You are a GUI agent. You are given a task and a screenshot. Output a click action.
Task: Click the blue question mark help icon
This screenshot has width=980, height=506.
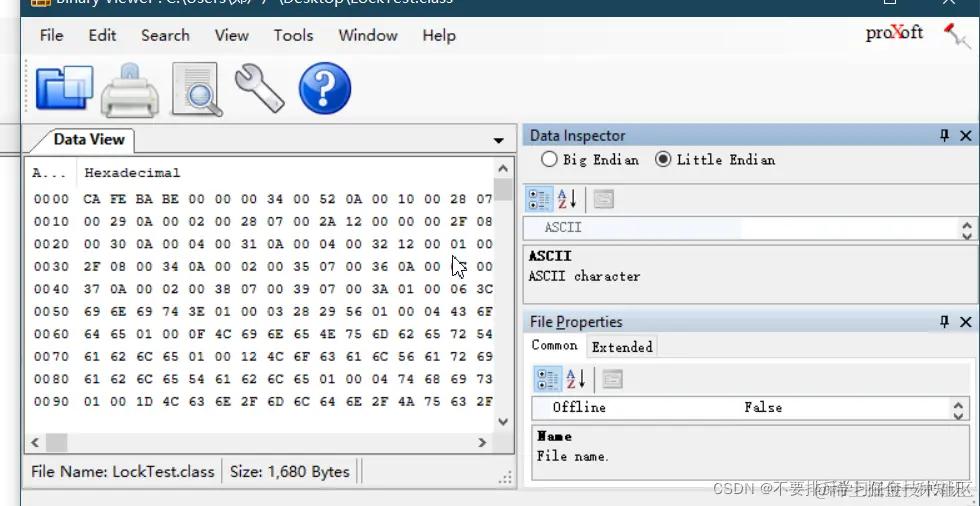coord(324,88)
